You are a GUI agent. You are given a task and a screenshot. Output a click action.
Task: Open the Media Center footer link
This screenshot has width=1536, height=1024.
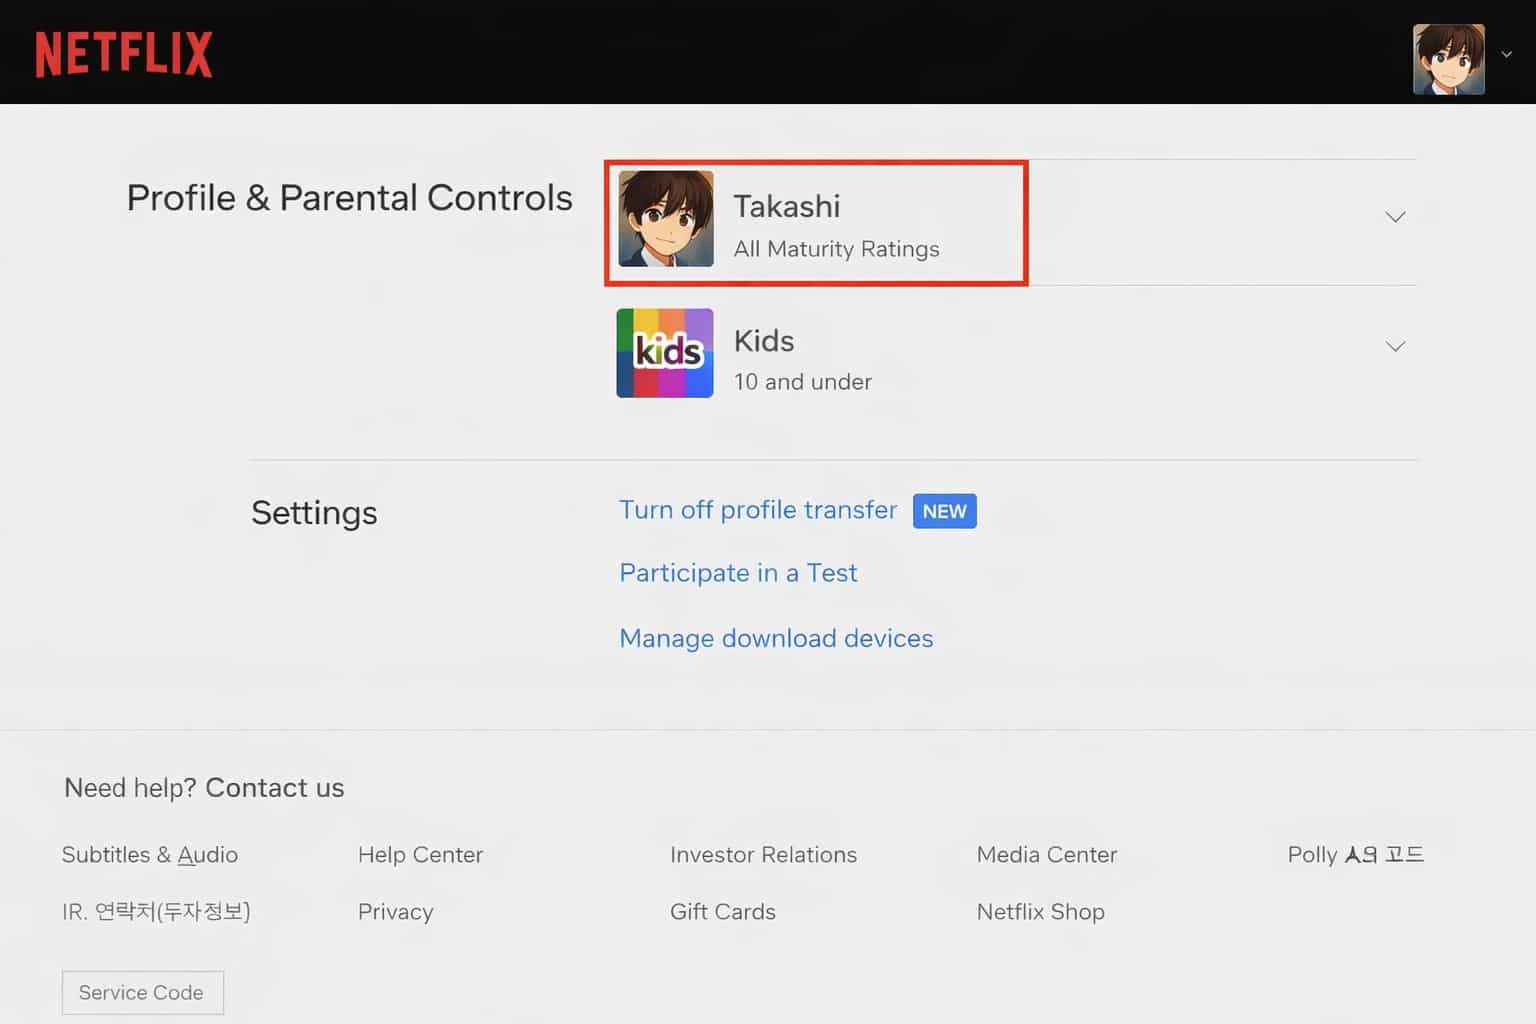pos(1047,855)
